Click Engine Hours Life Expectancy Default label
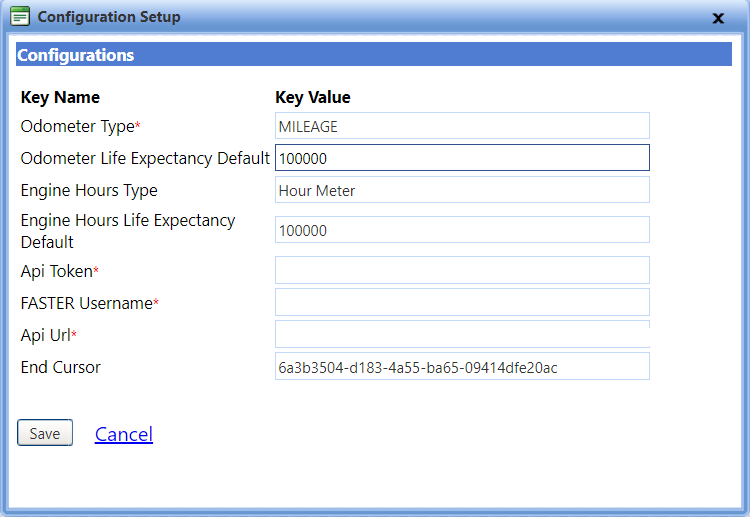The image size is (750, 517). (128, 231)
